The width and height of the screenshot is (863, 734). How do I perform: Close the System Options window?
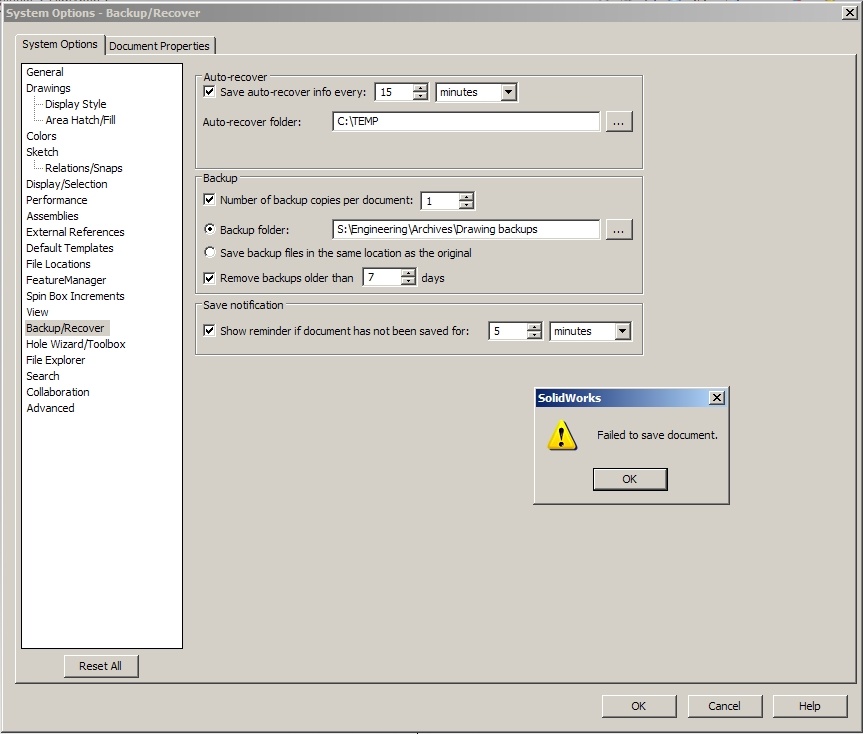click(x=850, y=13)
